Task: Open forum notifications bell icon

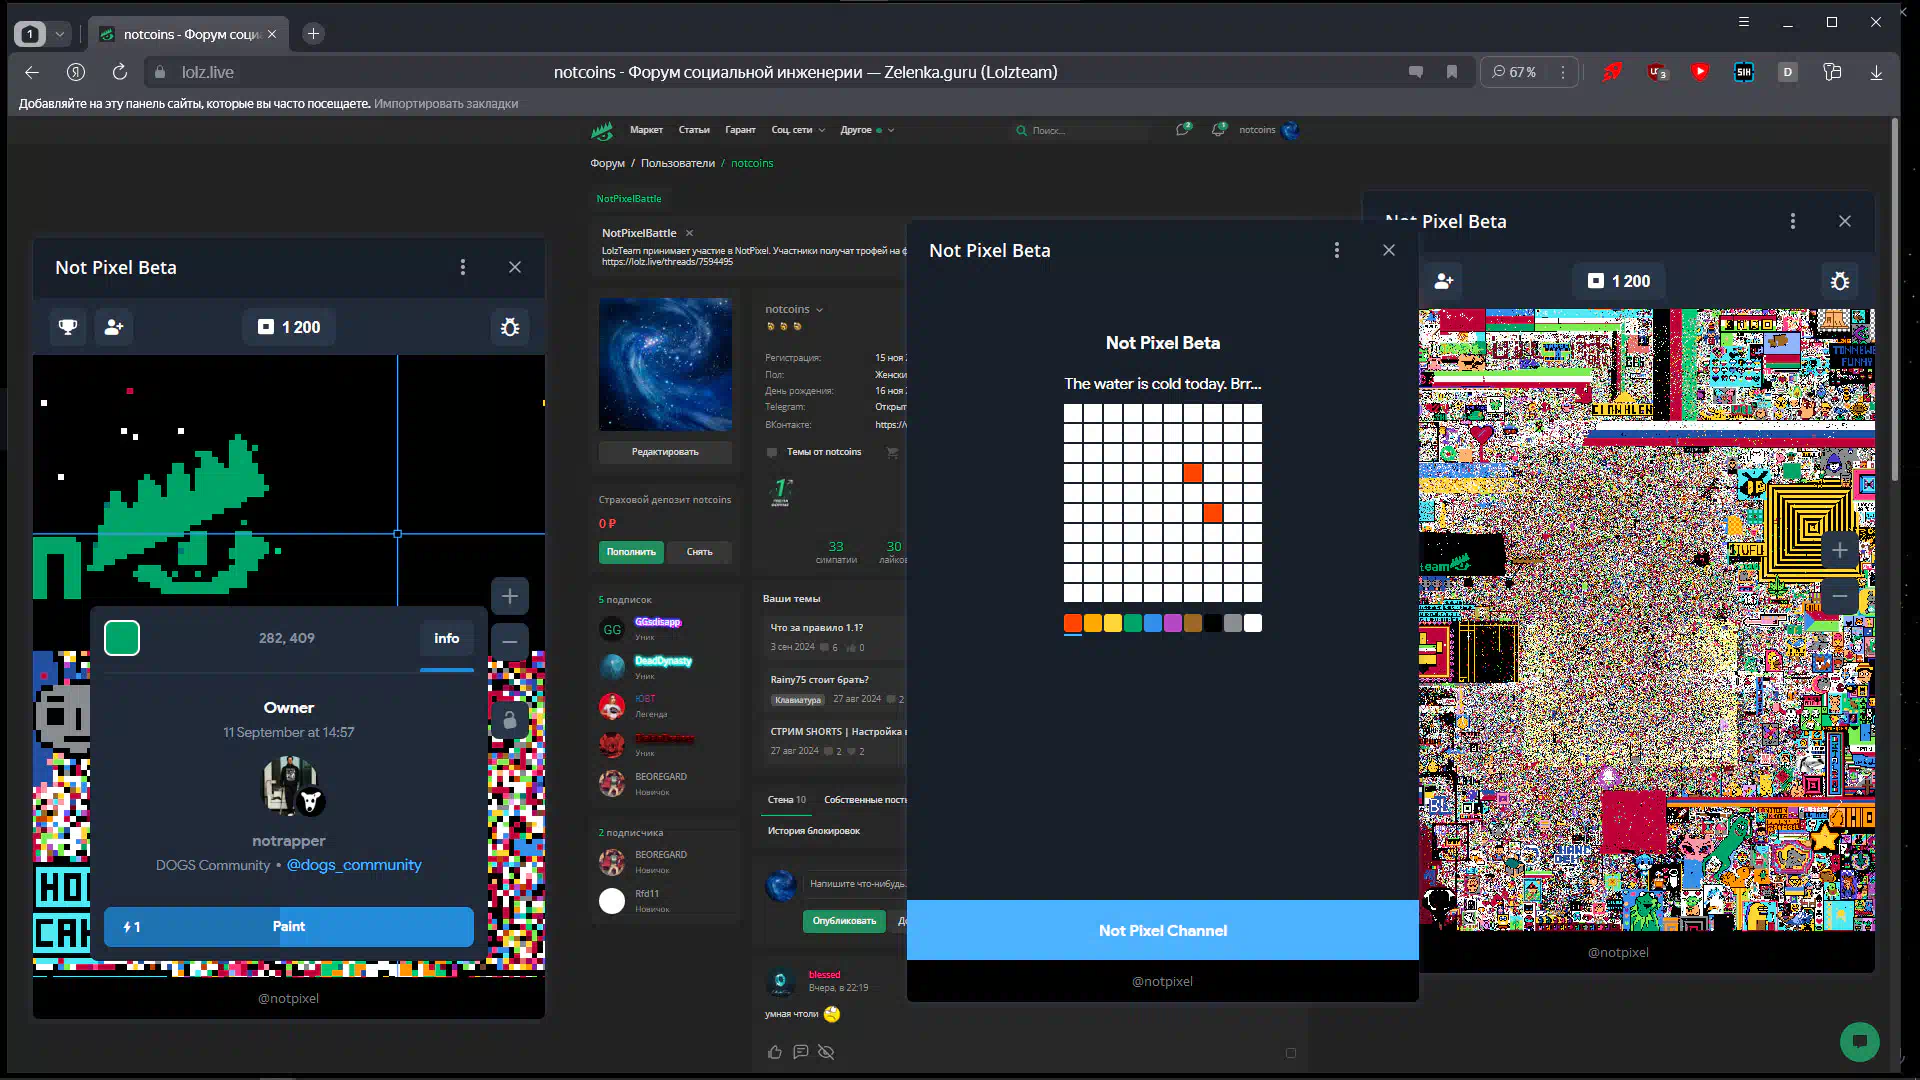Action: click(x=1219, y=130)
